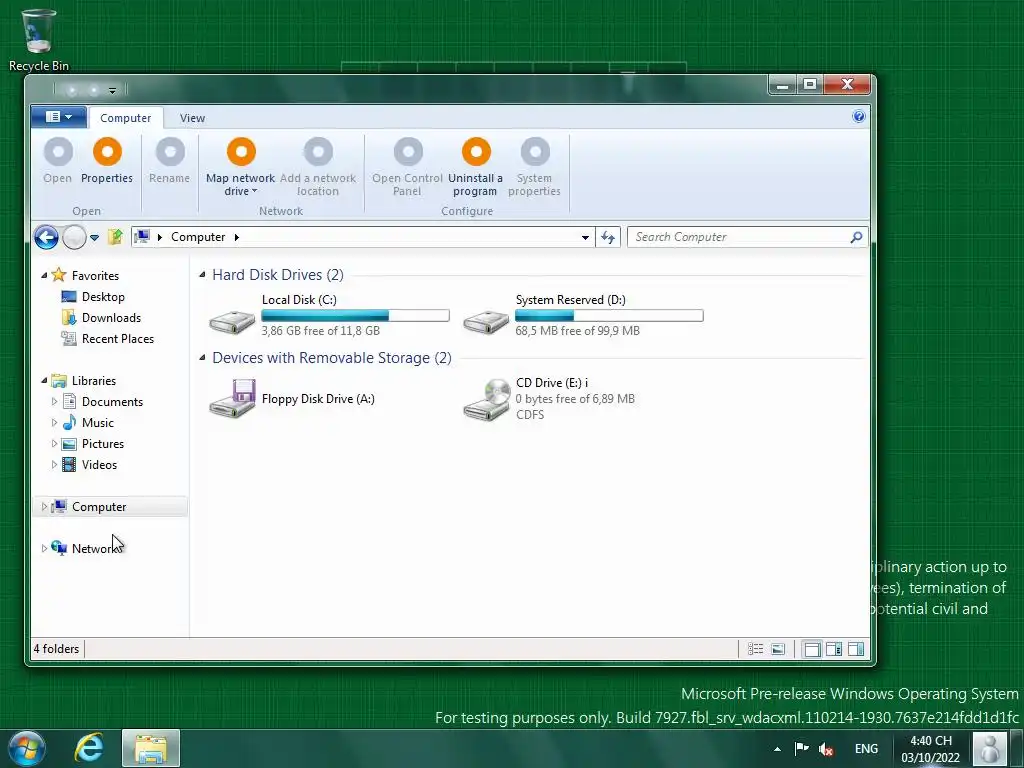This screenshot has width=1024, height=768.
Task: Click Open Control Panel in ribbon
Action: 408,167
